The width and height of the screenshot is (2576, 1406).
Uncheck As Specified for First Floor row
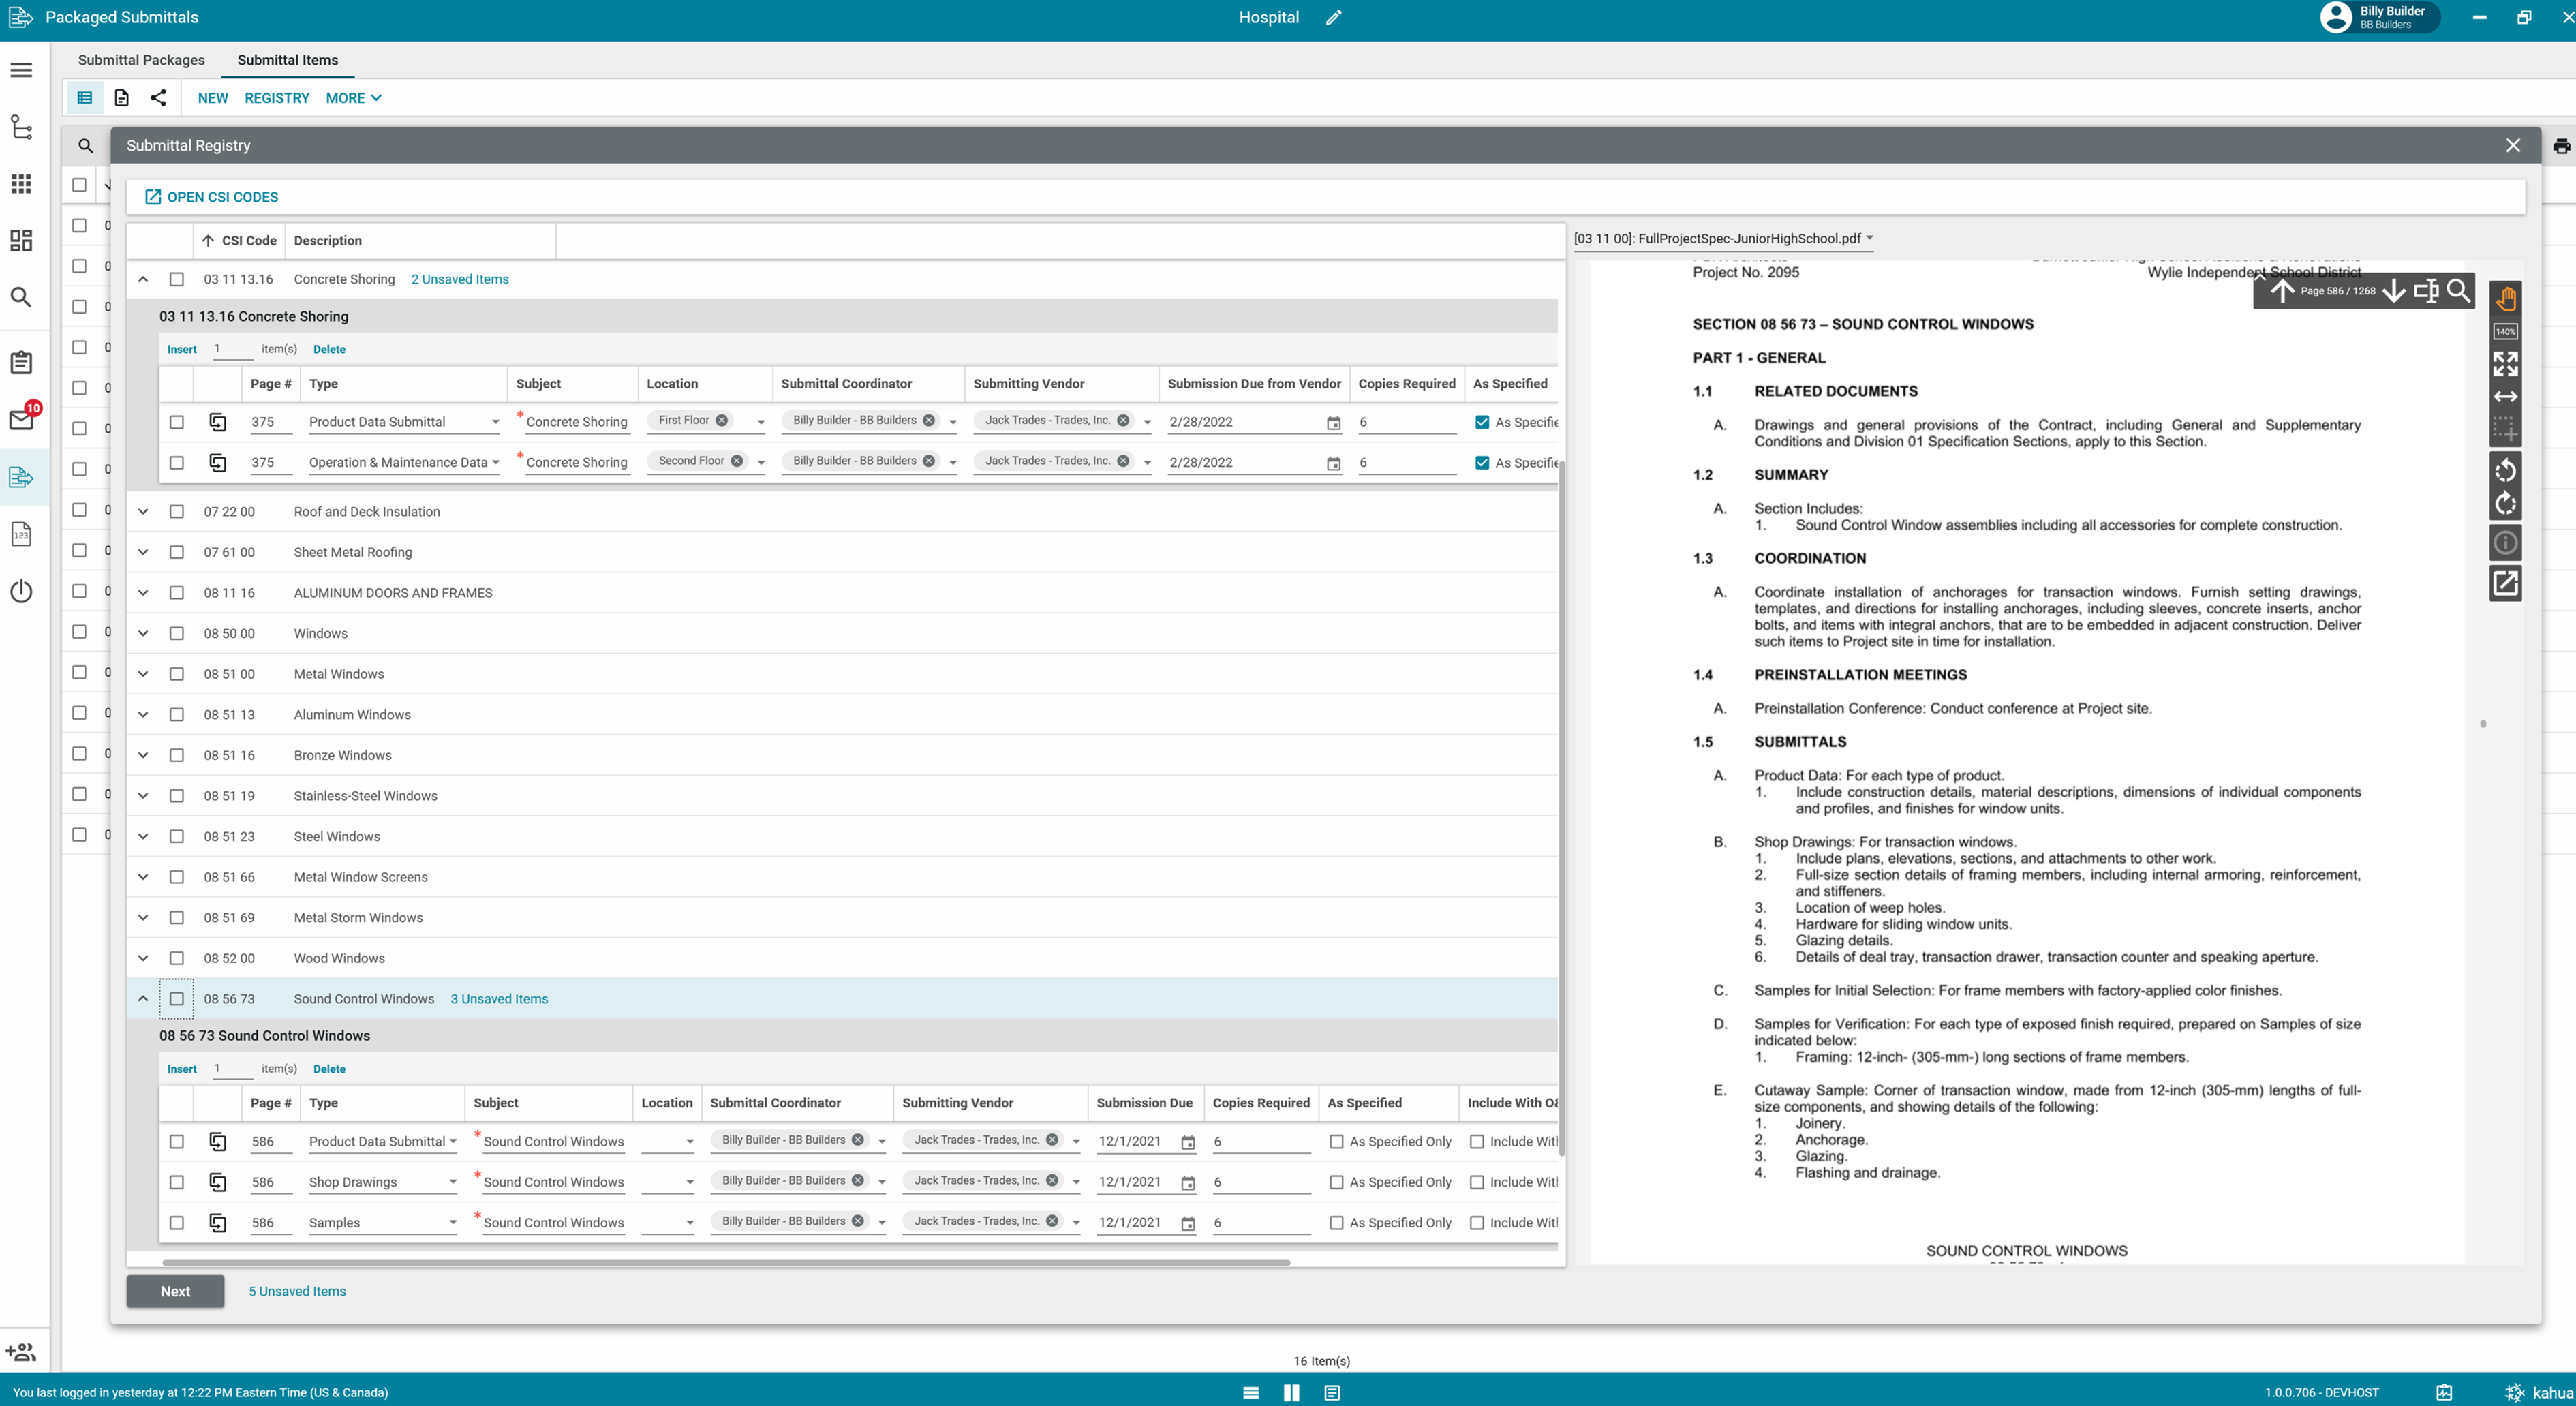[x=1482, y=422]
